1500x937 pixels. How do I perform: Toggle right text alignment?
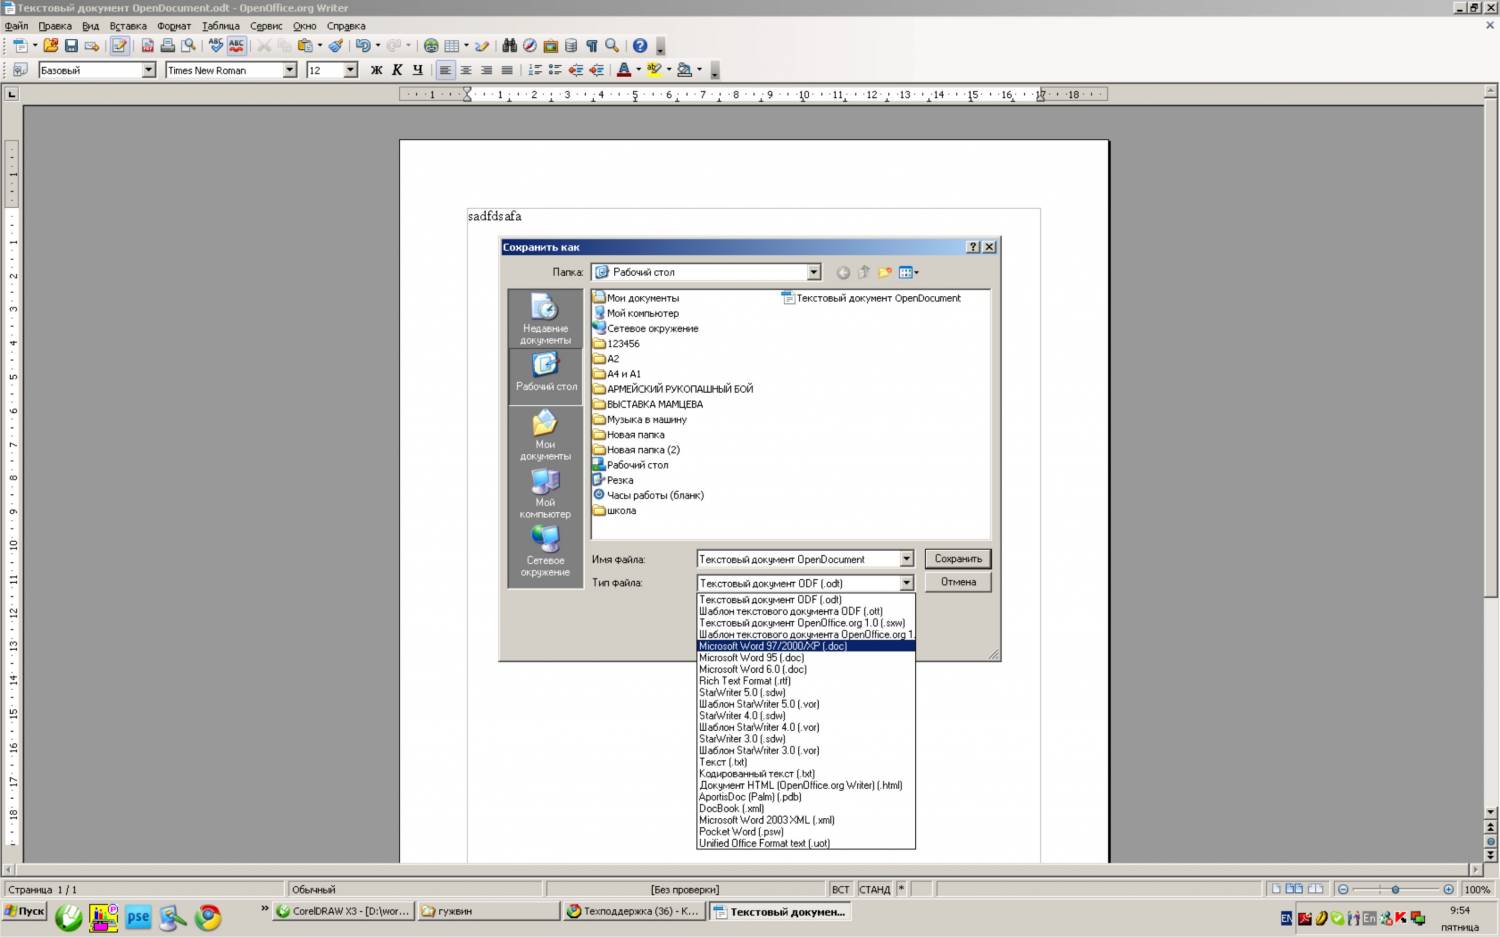click(486, 70)
